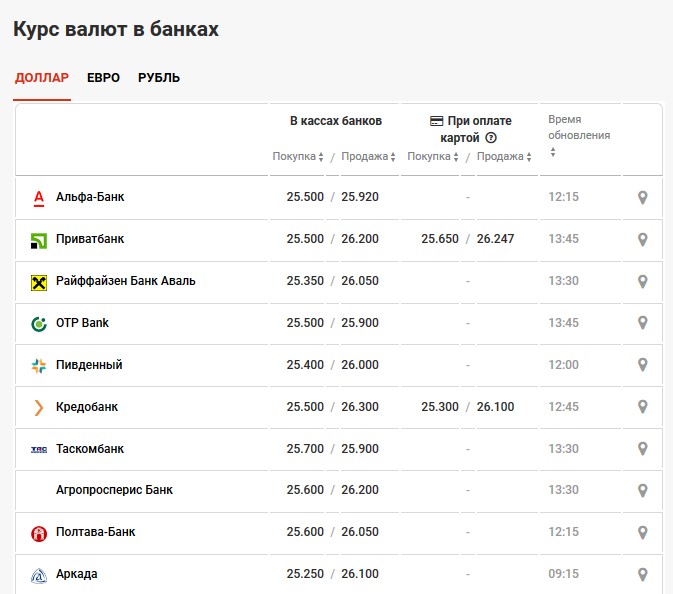Image resolution: width=673 pixels, height=594 pixels.
Task: Click the Аркада logo icon
Action: pyautogui.click(x=39, y=576)
